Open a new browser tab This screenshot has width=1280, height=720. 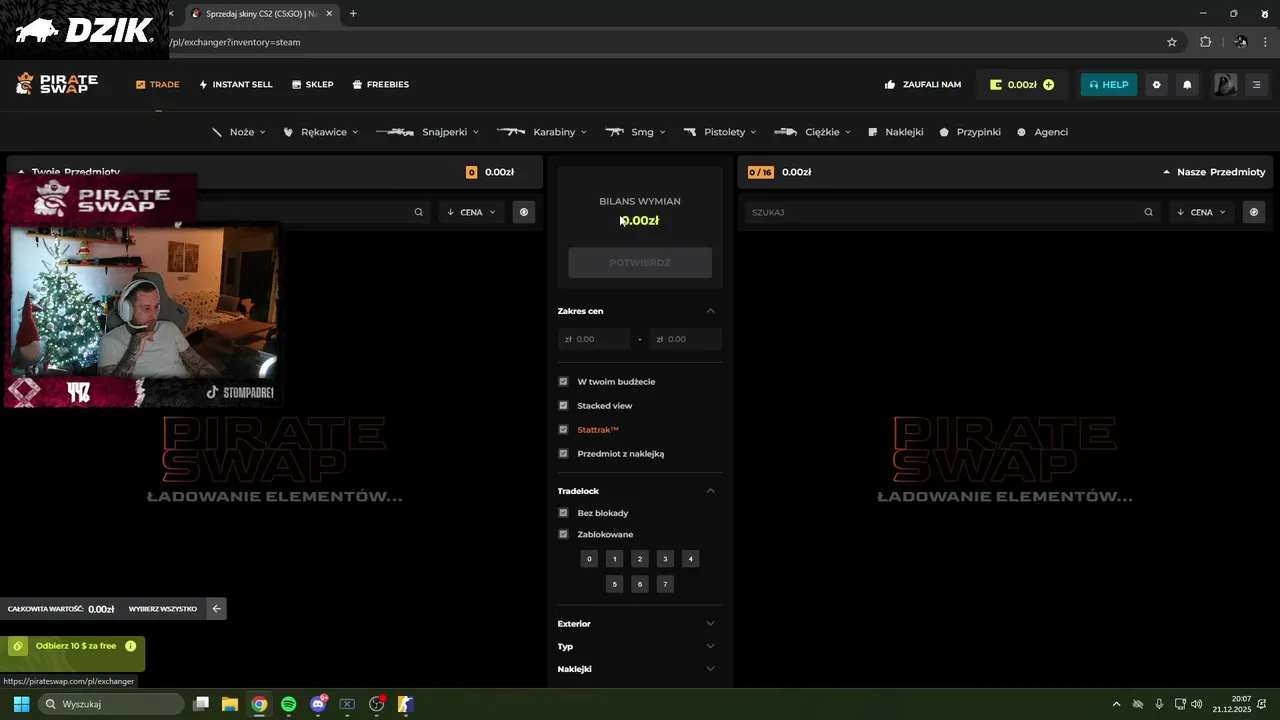pos(353,14)
